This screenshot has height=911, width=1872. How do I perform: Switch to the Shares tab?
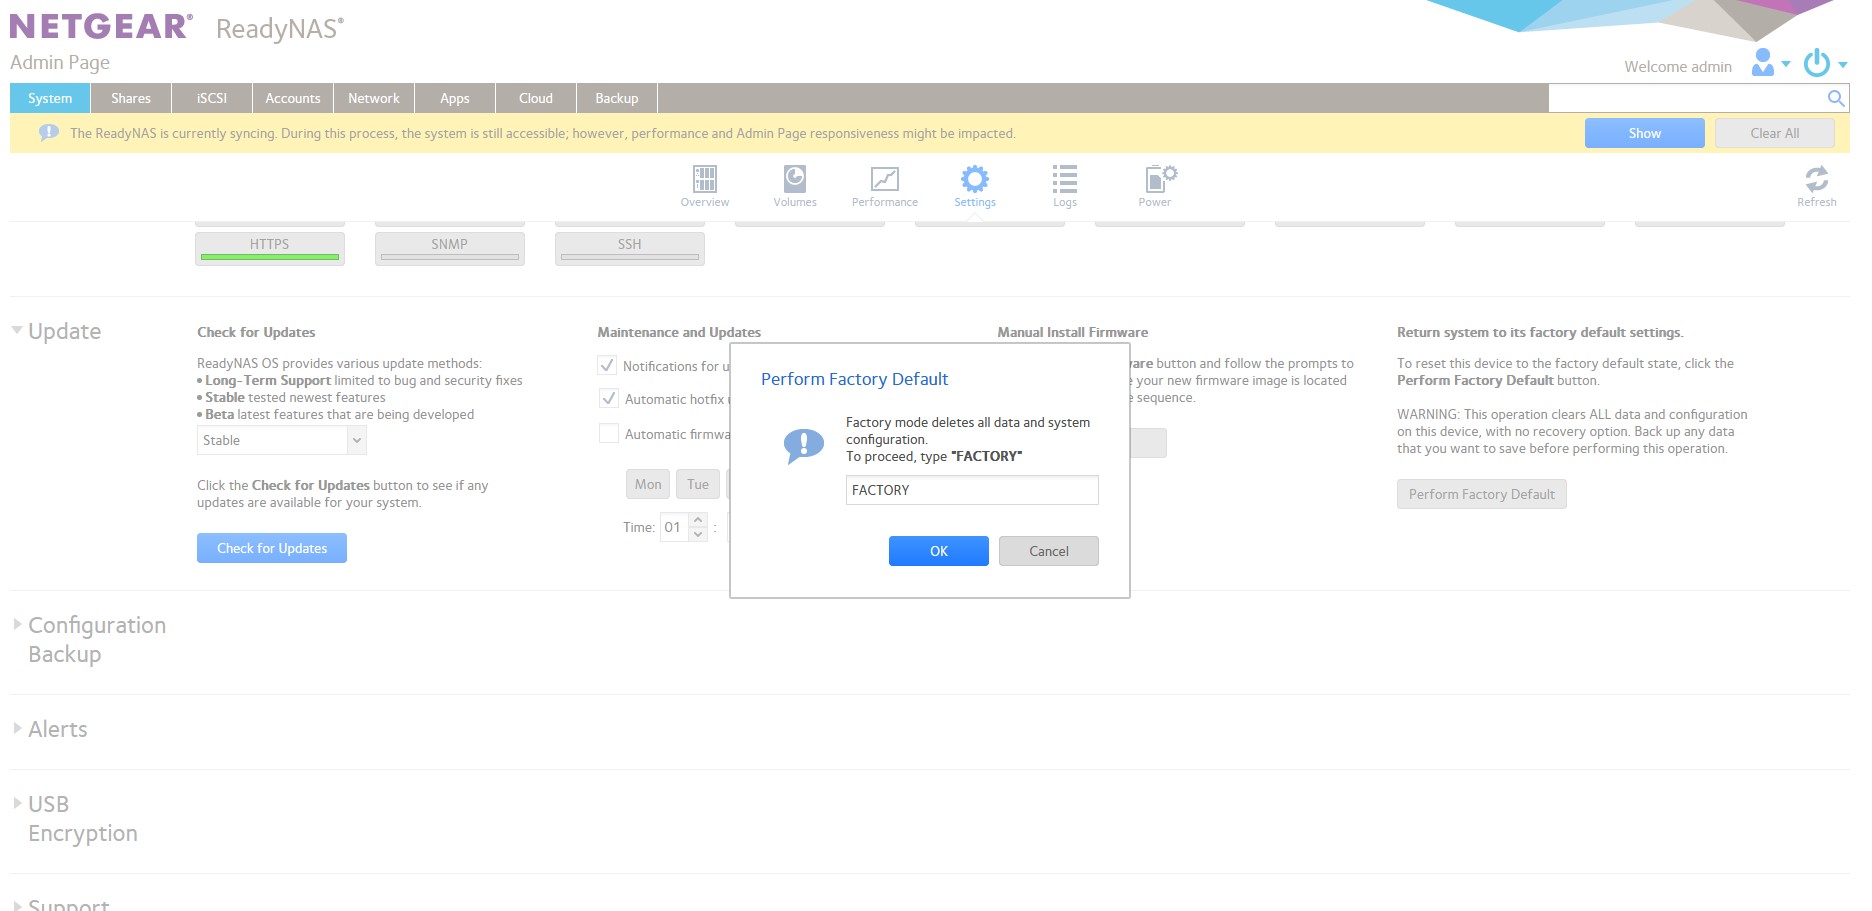130,98
